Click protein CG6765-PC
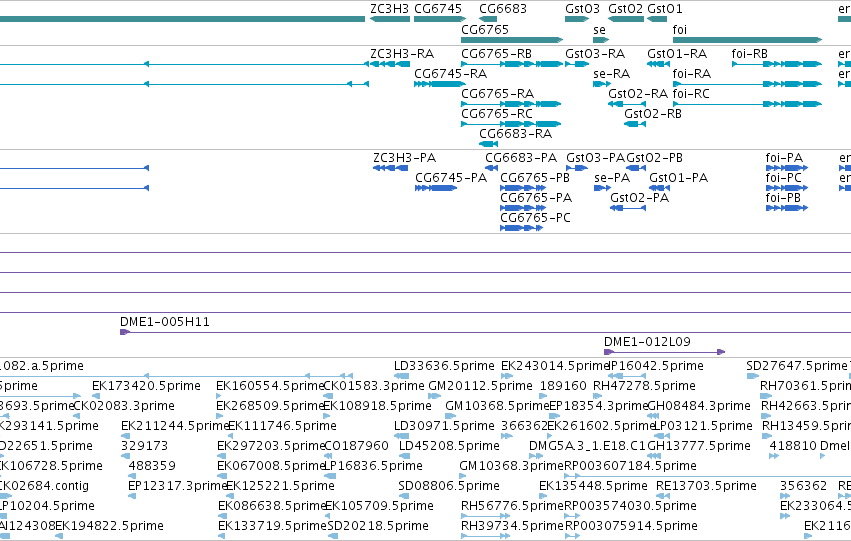The image size is (851, 541). pos(522,228)
